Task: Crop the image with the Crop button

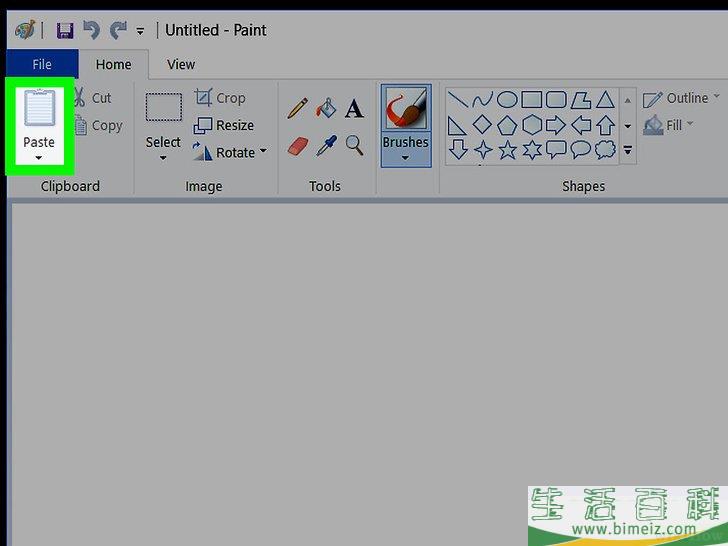Action: click(220, 98)
